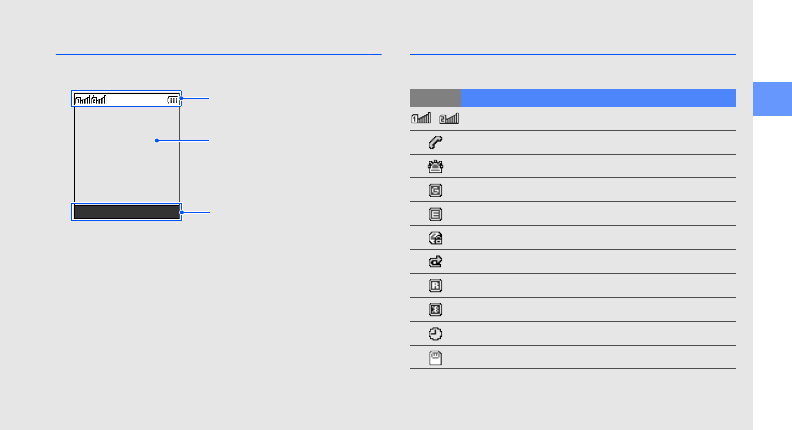This screenshot has height=430, width=792.
Task: Select the GPRS network G icon
Action: 435,190
